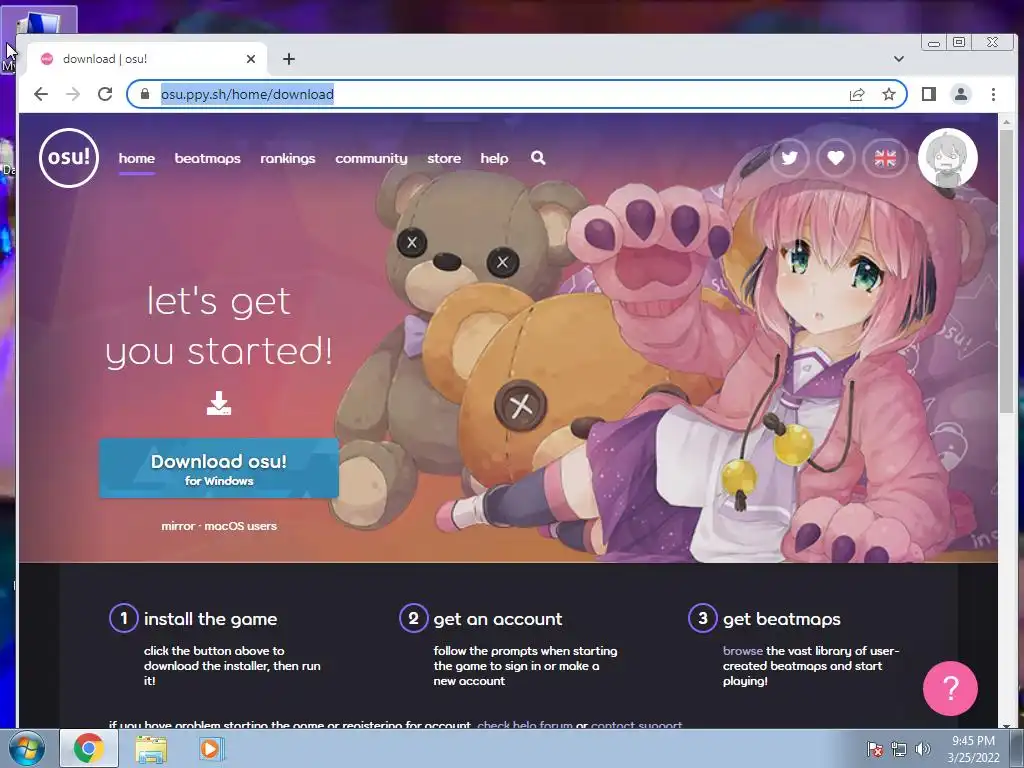Open the home menu item
1024x768 pixels.
click(x=136, y=158)
